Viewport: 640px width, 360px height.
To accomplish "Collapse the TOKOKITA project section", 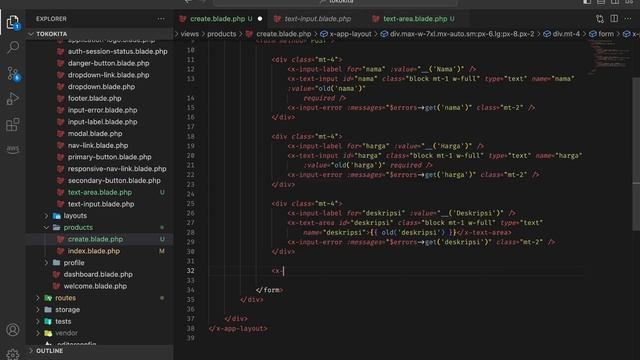I will [51, 34].
